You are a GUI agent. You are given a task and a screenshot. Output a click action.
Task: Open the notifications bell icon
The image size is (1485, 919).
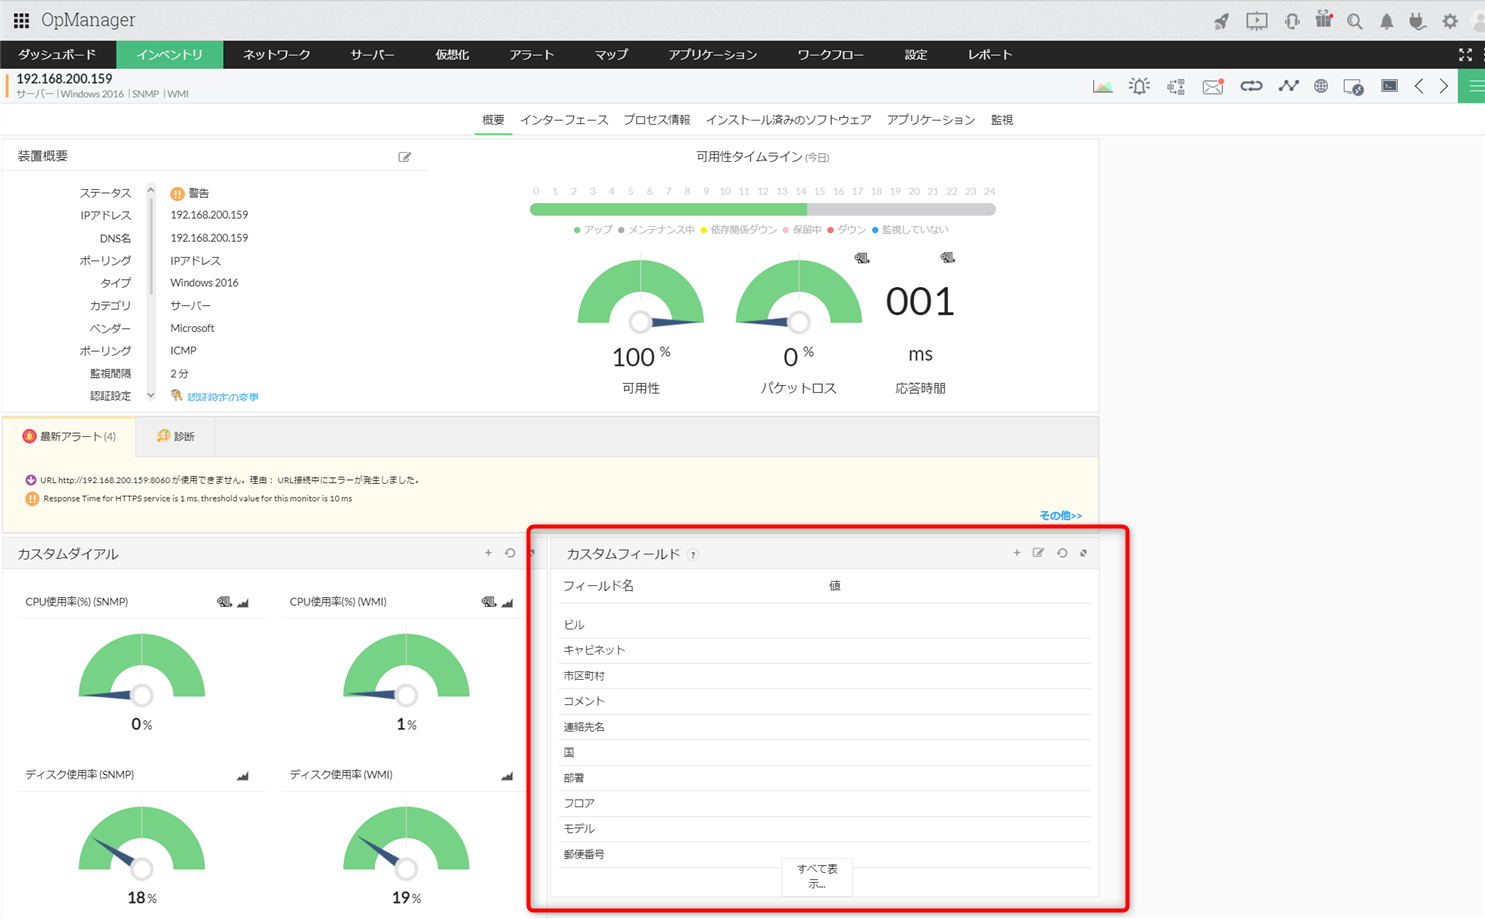1386,21
